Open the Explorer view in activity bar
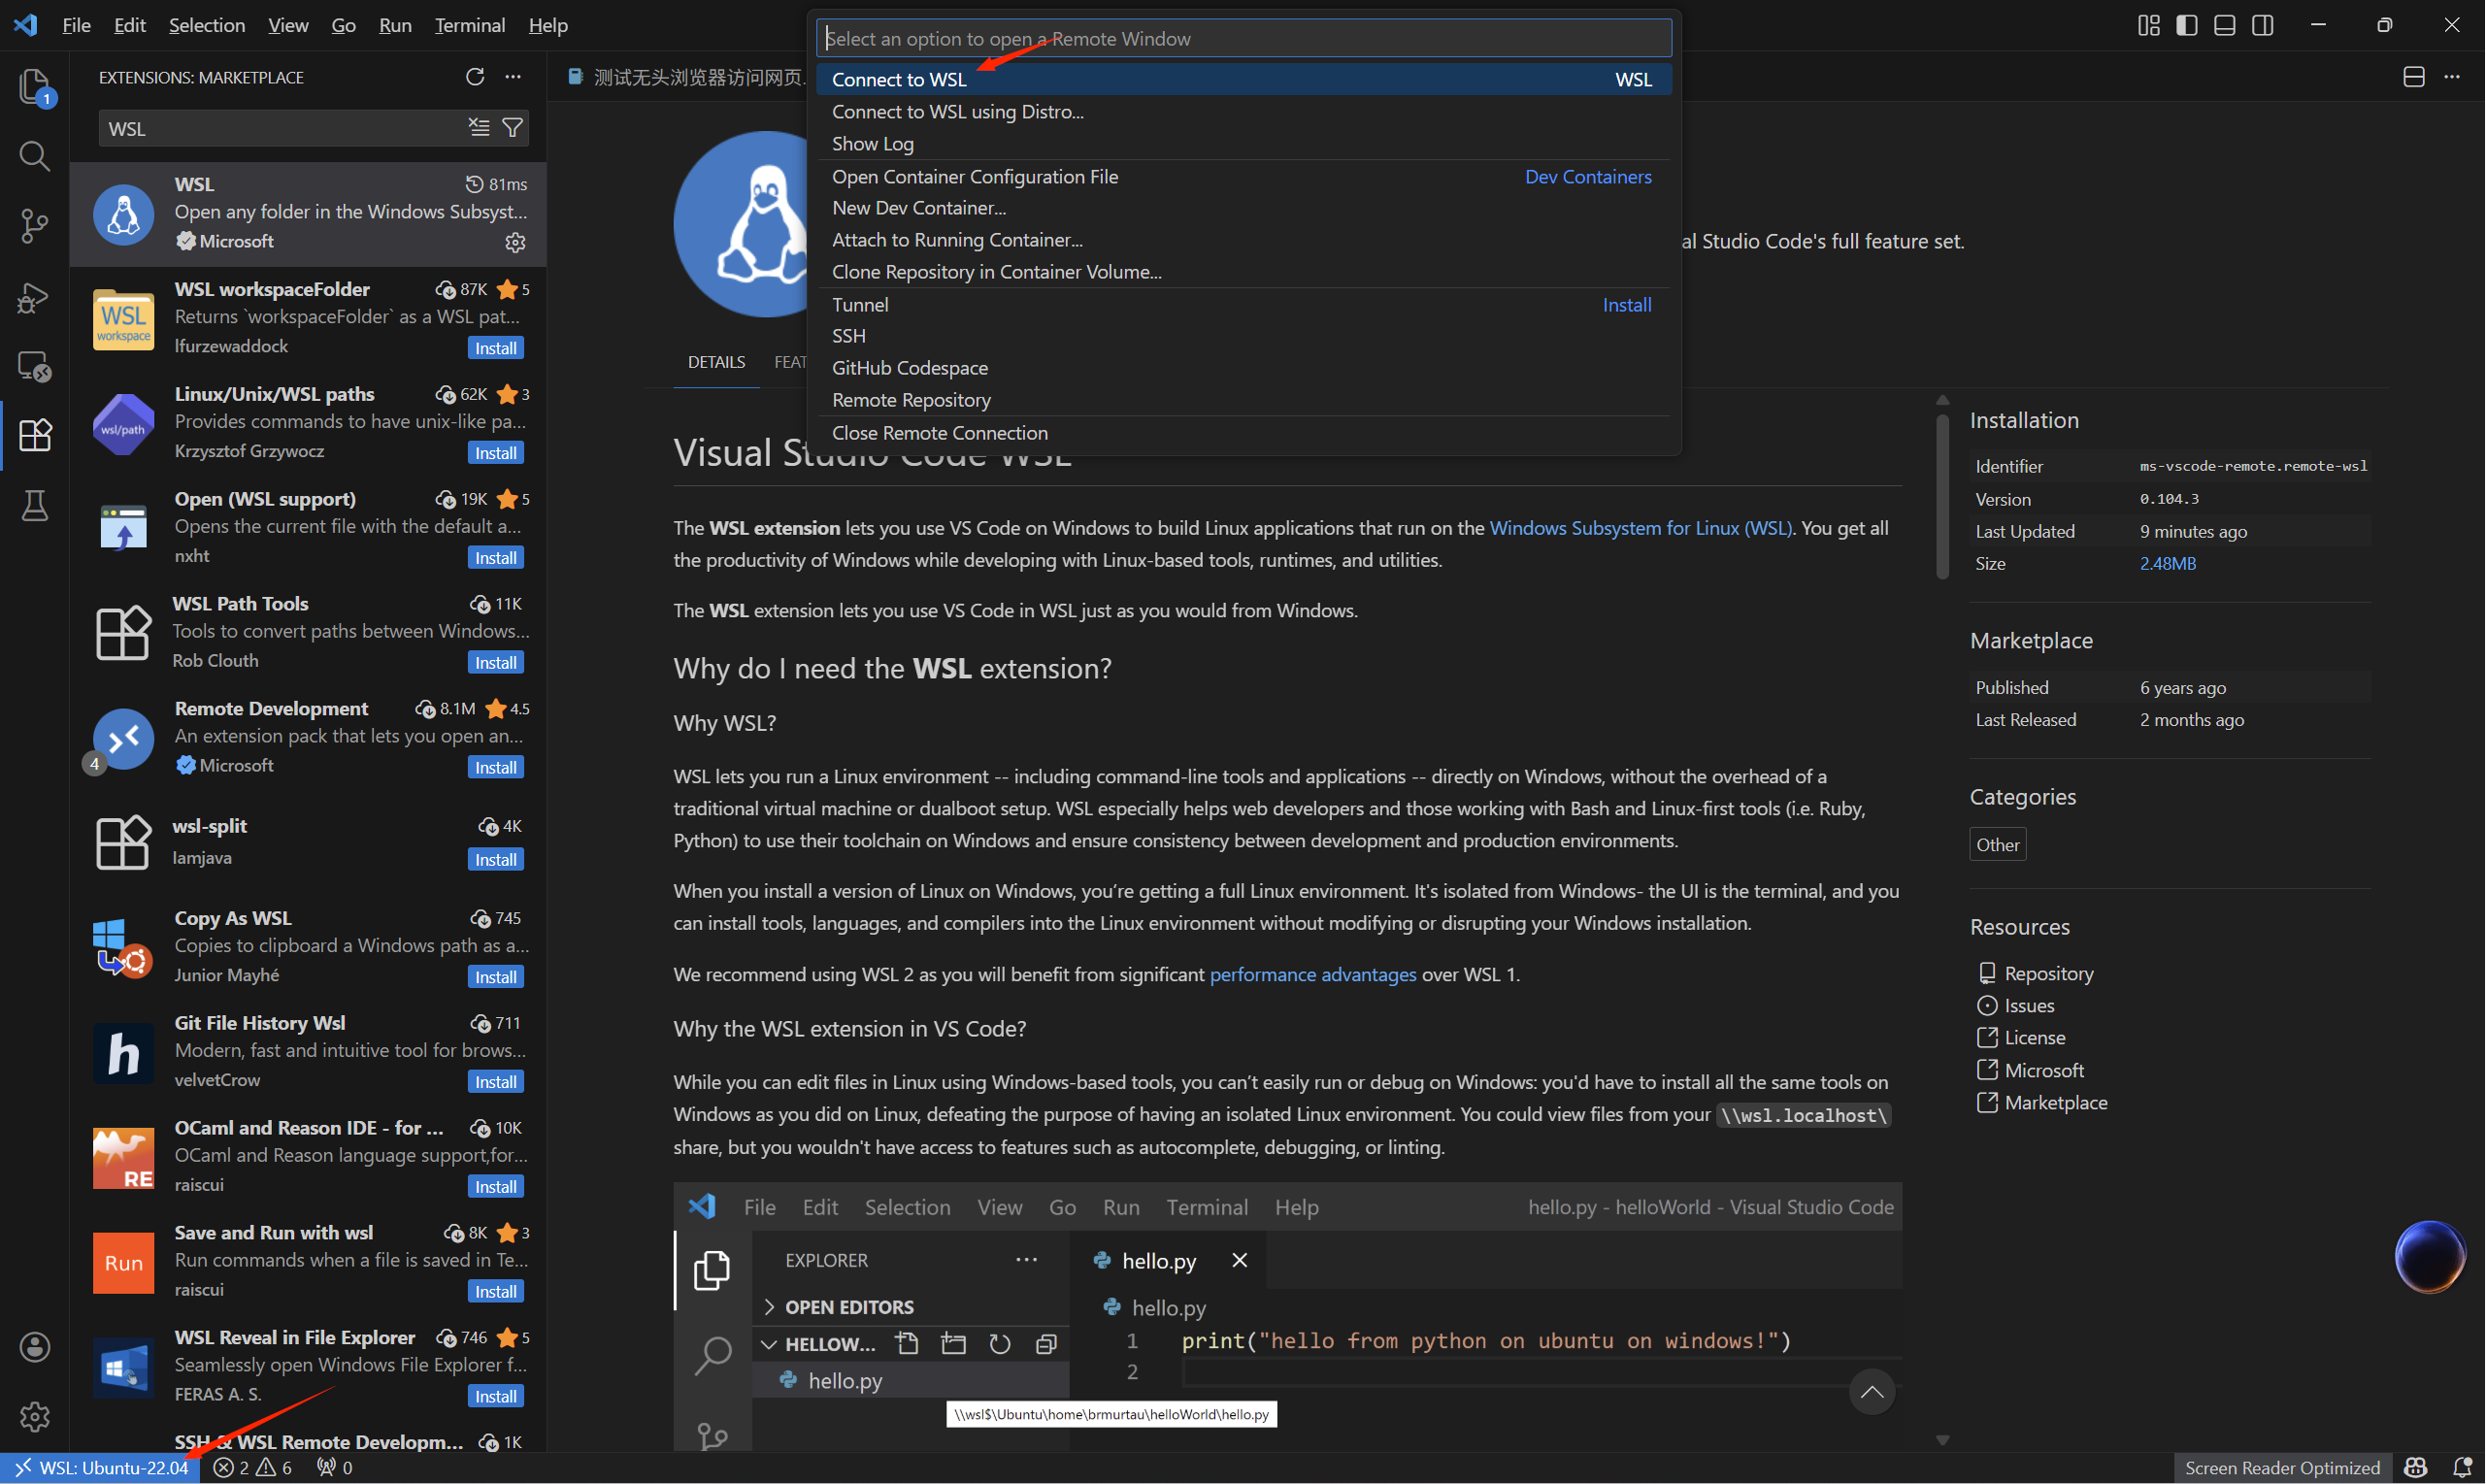The height and width of the screenshot is (1484, 2486). 35,86
